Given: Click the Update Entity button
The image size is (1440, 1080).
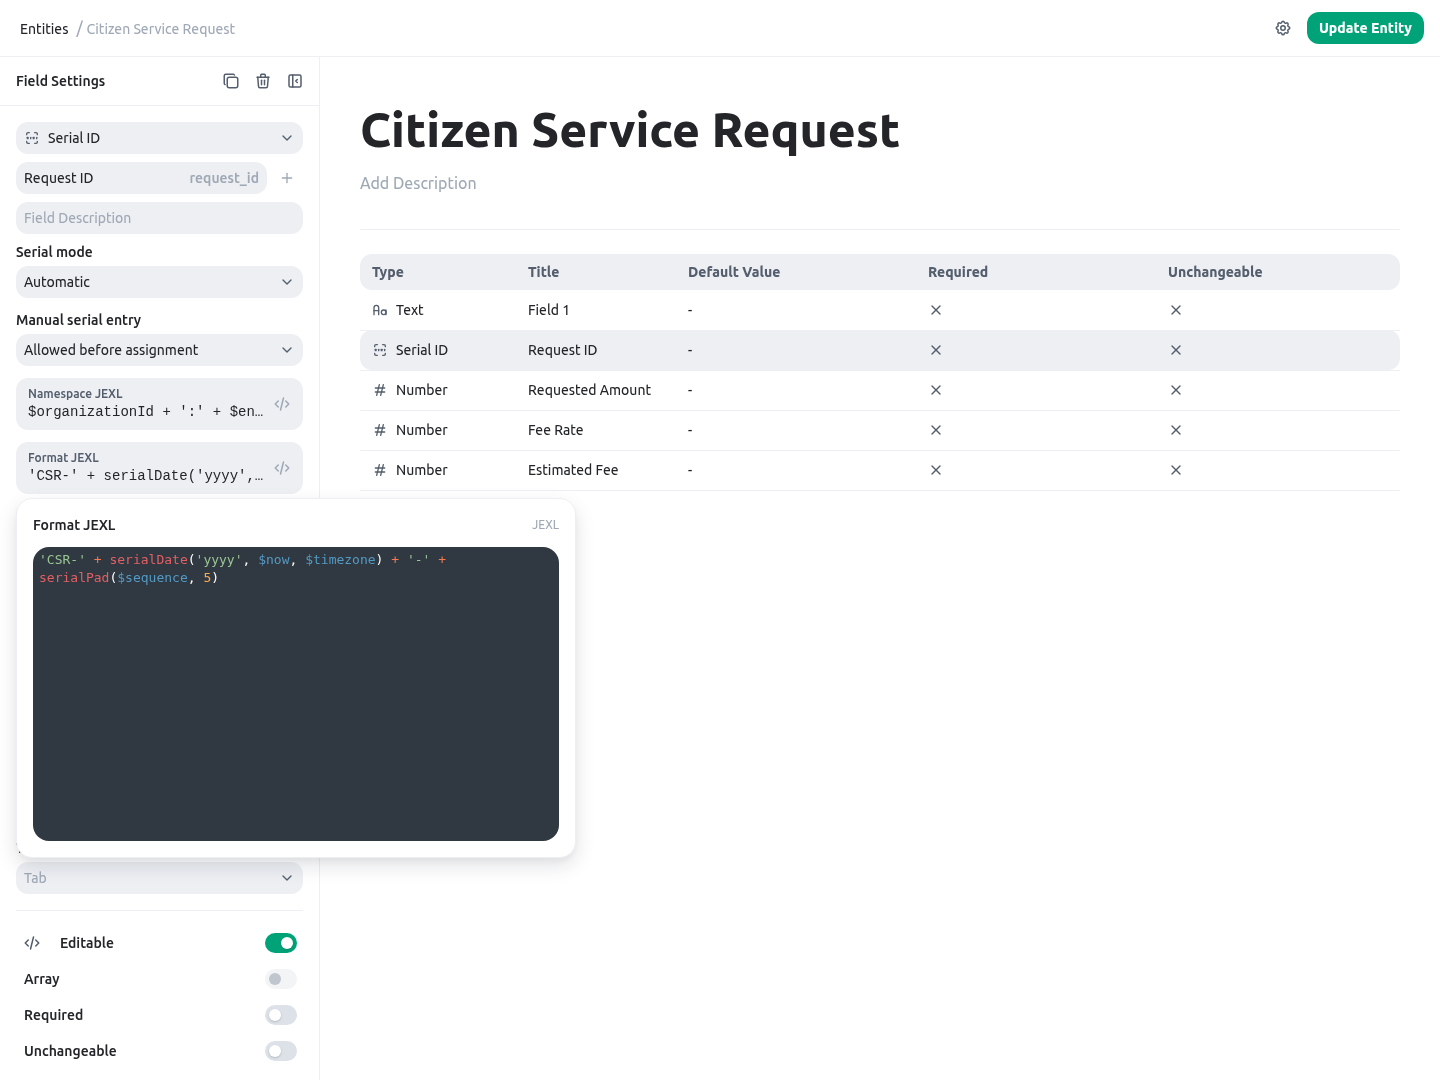Looking at the screenshot, I should tap(1365, 28).
